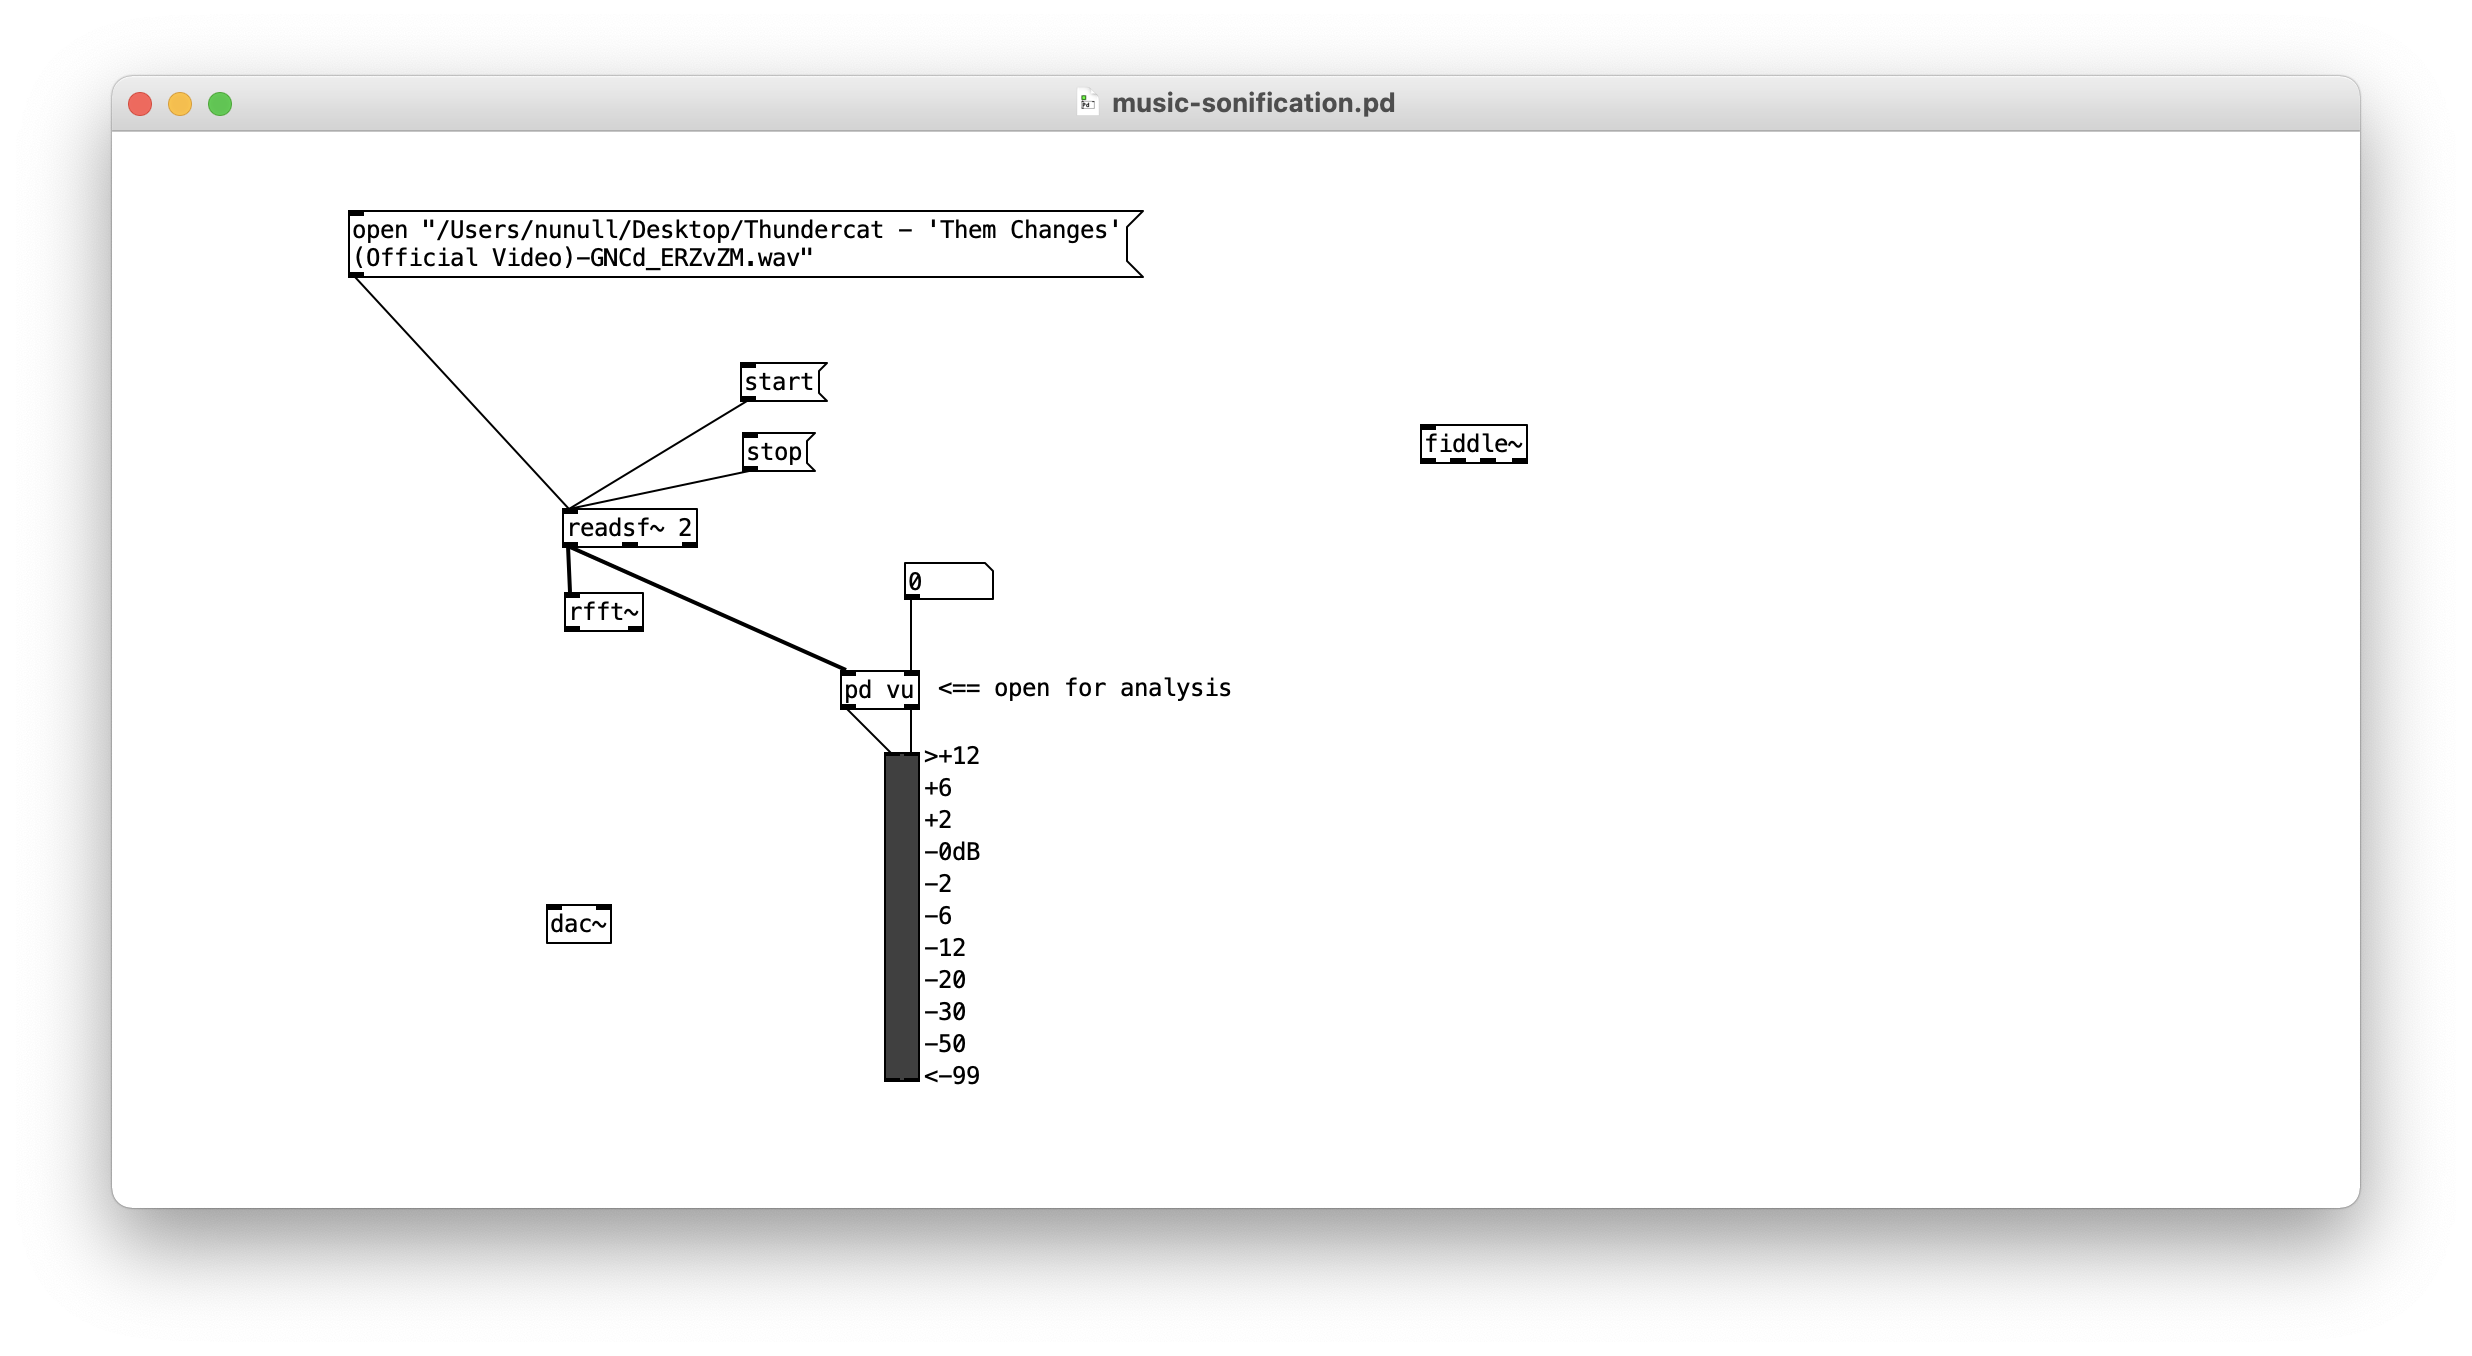
Task: Select the fiddle~ object box
Action: pyautogui.click(x=1473, y=444)
